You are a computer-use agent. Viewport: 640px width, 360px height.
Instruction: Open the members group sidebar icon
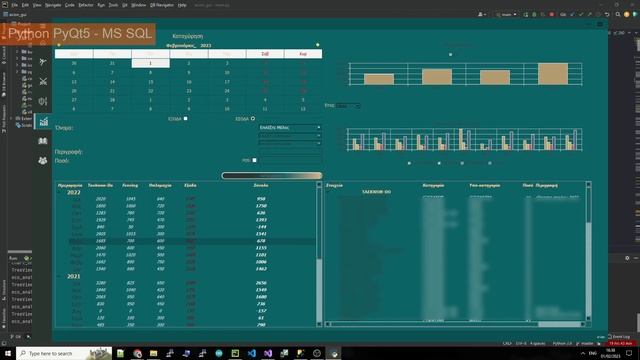coord(43,160)
